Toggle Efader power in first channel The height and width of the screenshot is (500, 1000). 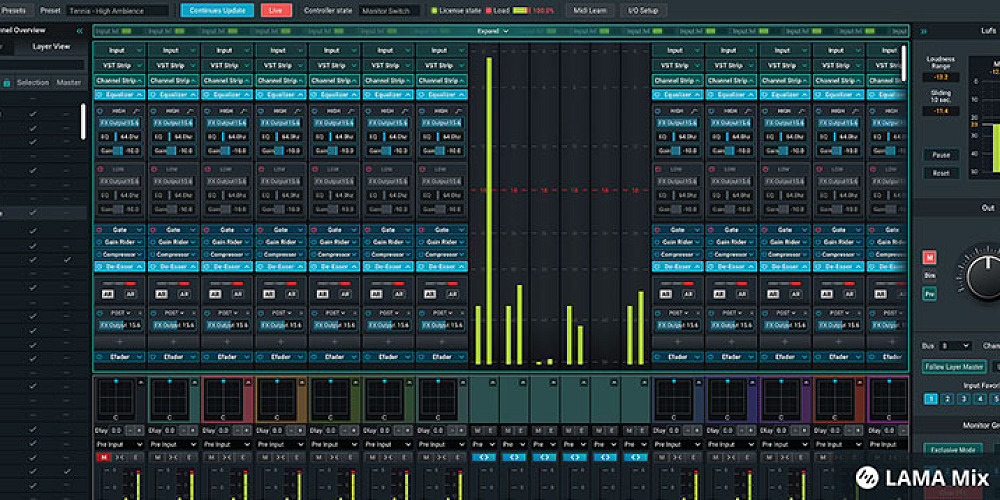[100, 357]
